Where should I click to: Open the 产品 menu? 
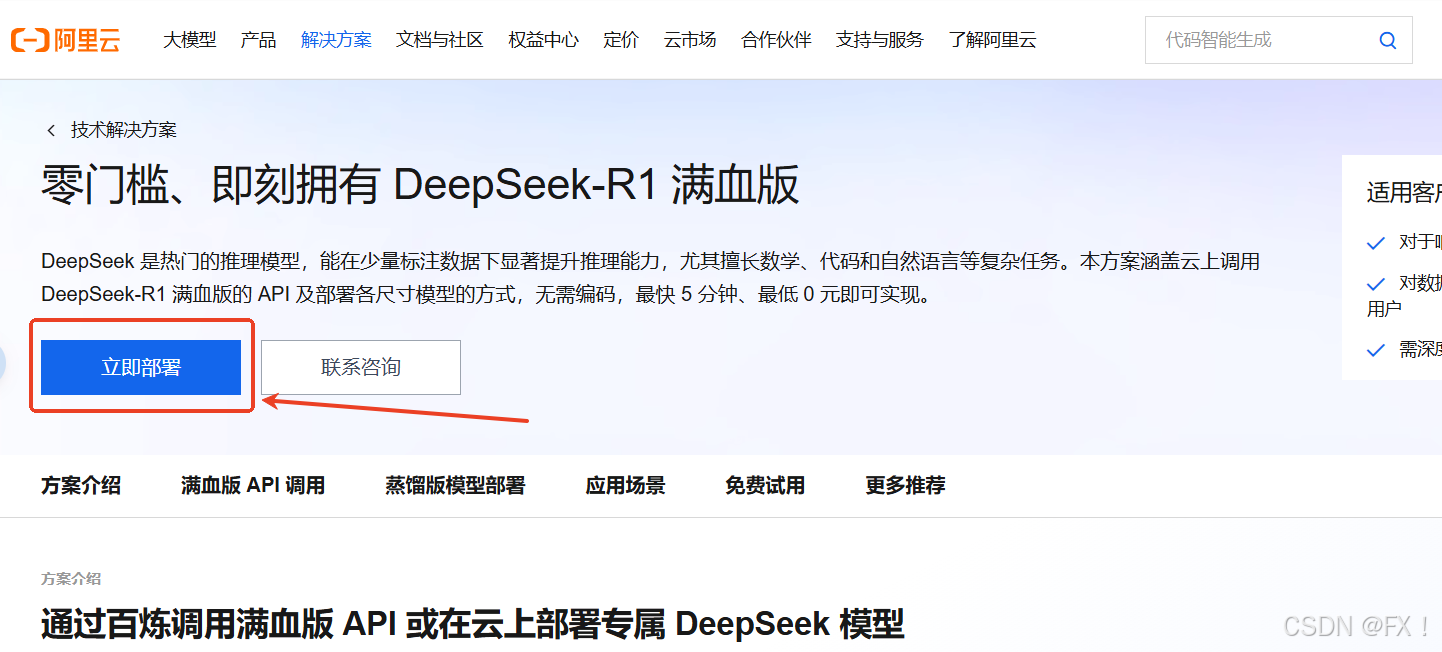259,40
